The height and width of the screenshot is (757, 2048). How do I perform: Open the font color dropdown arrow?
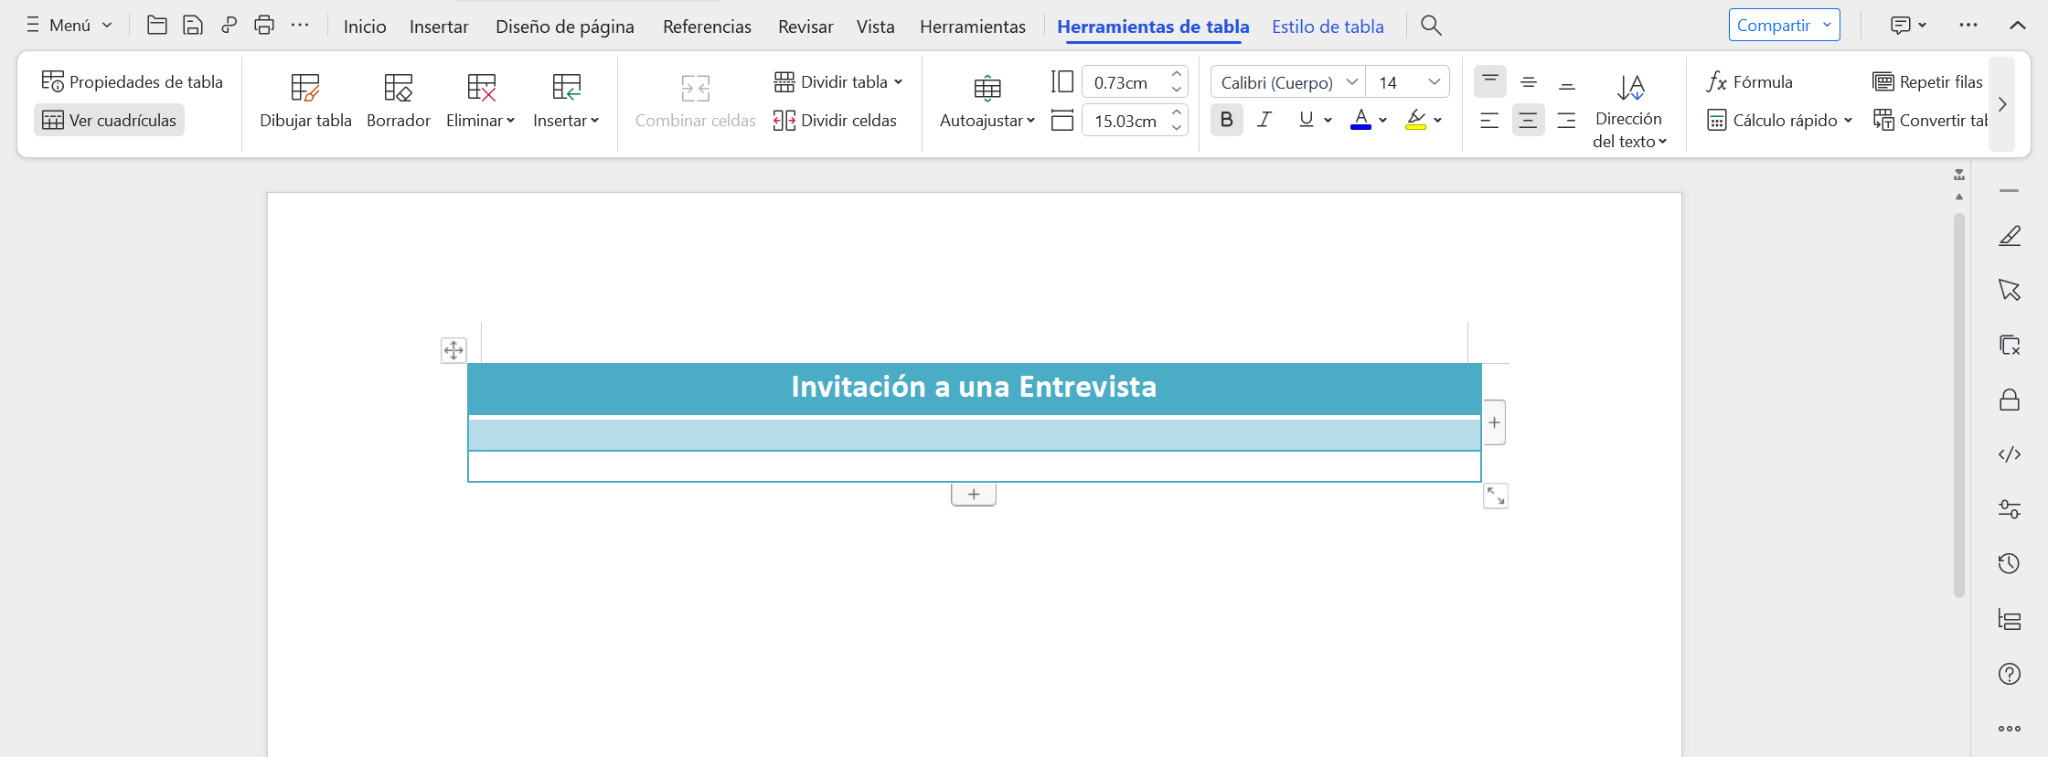click(1383, 120)
